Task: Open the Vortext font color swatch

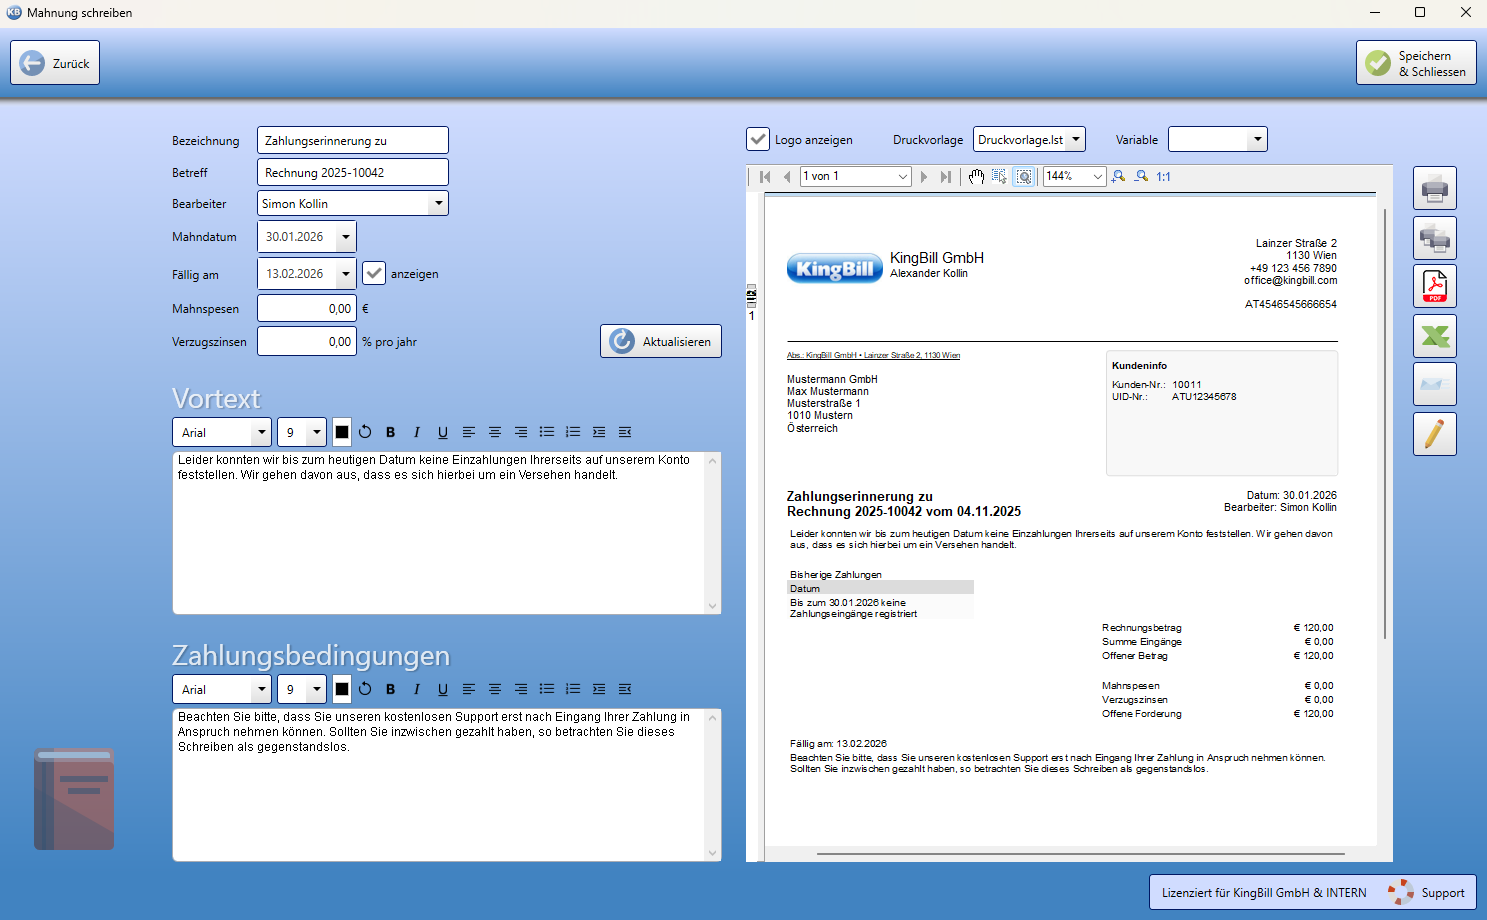Action: coord(342,432)
